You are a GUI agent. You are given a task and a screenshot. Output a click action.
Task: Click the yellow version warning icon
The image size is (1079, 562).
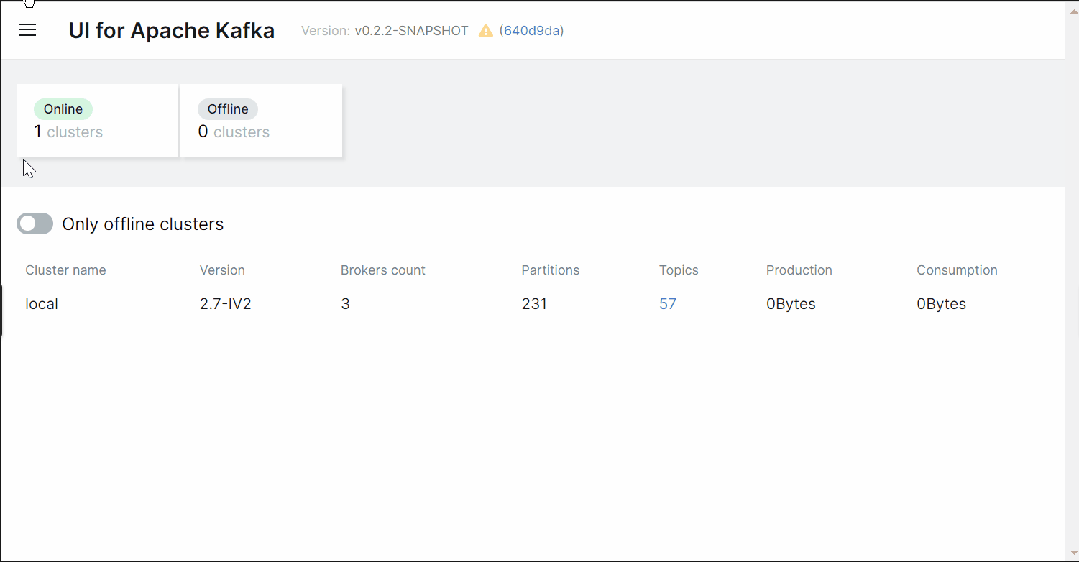coord(486,31)
